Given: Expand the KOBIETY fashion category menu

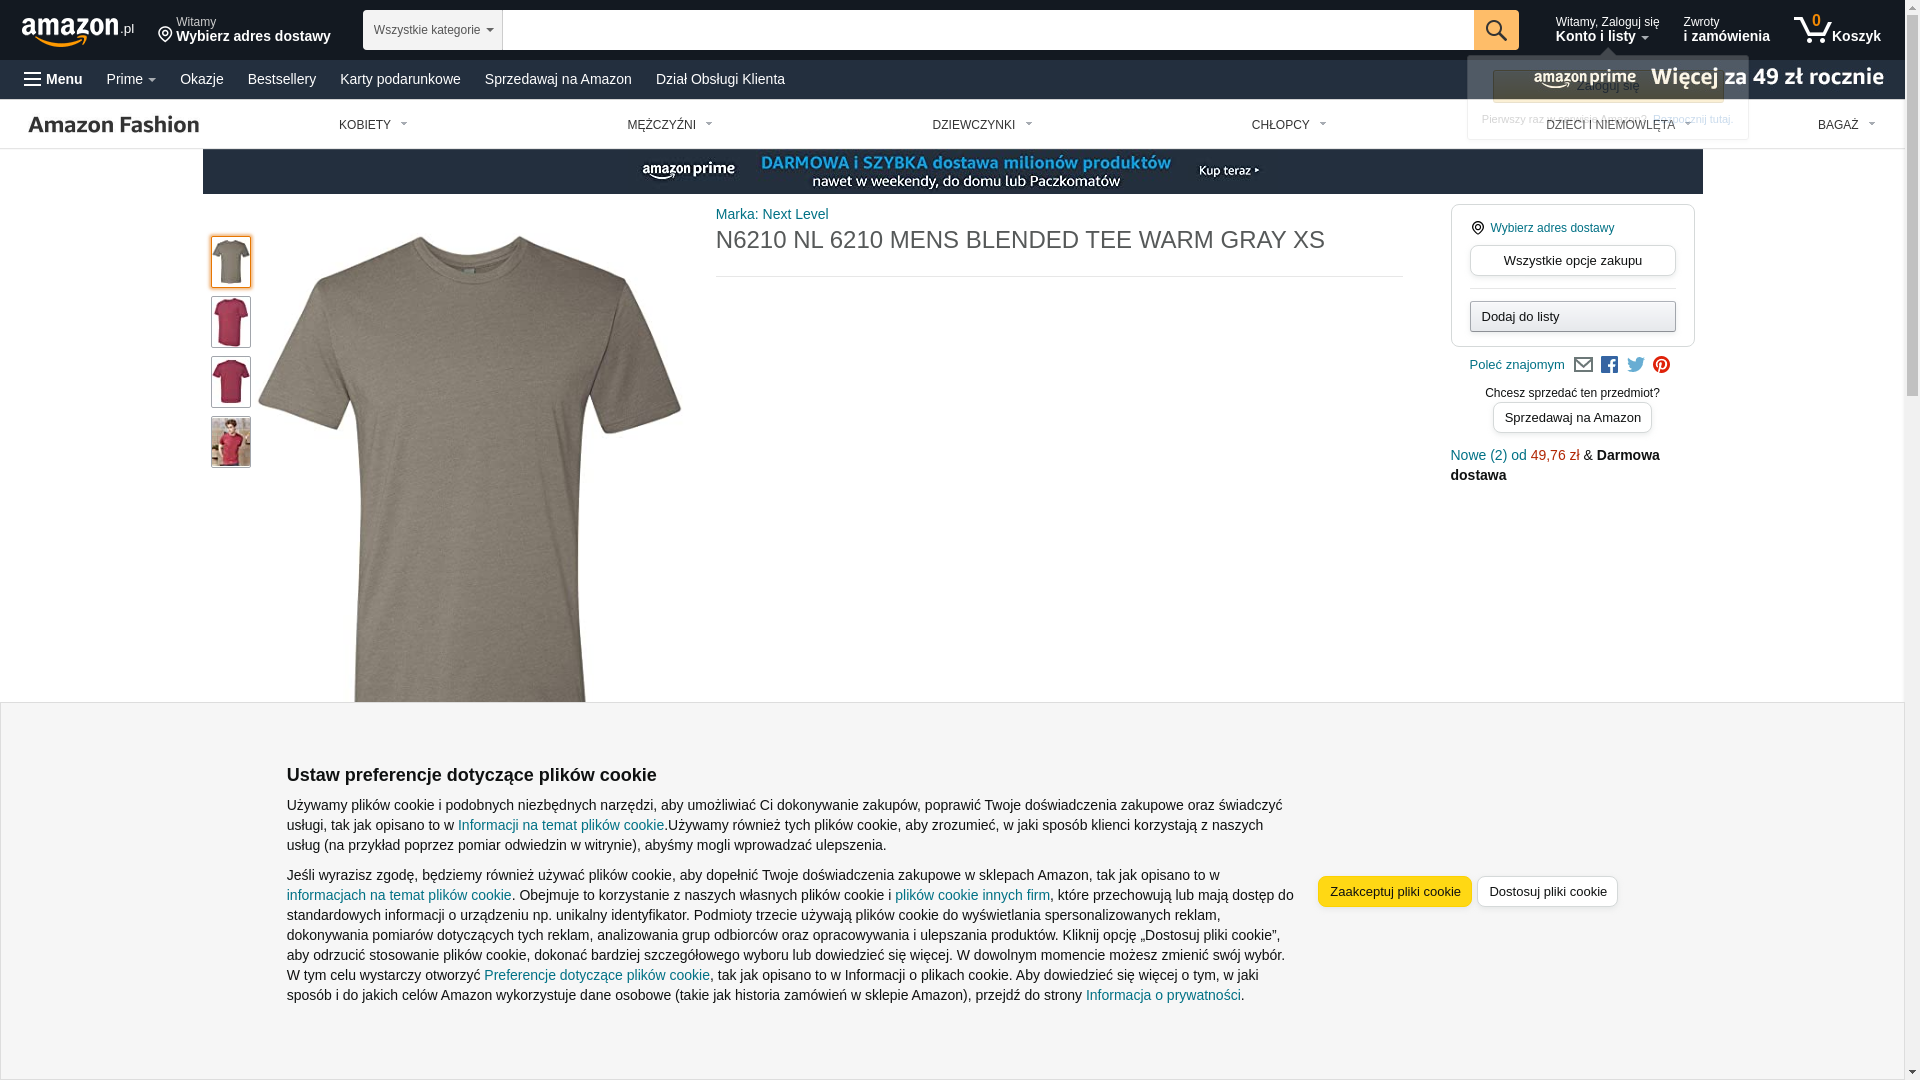Looking at the screenshot, I should (373, 125).
